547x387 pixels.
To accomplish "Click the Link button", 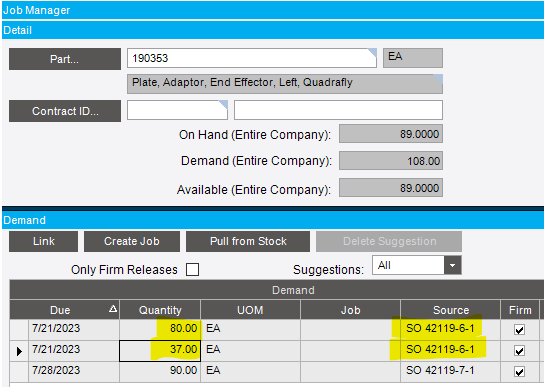I will tap(44, 241).
